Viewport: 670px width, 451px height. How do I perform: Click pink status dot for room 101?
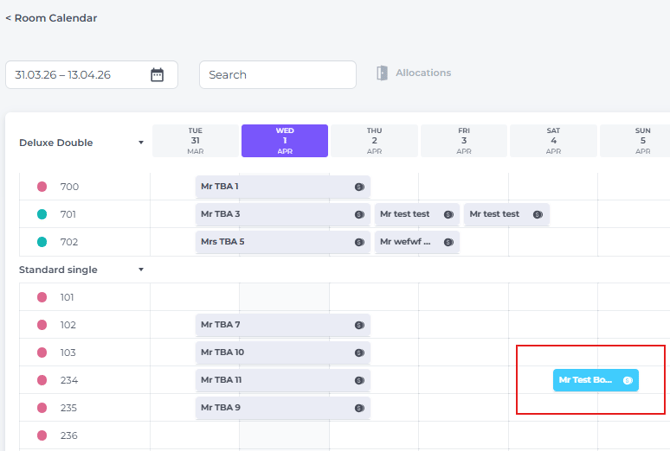(x=42, y=297)
